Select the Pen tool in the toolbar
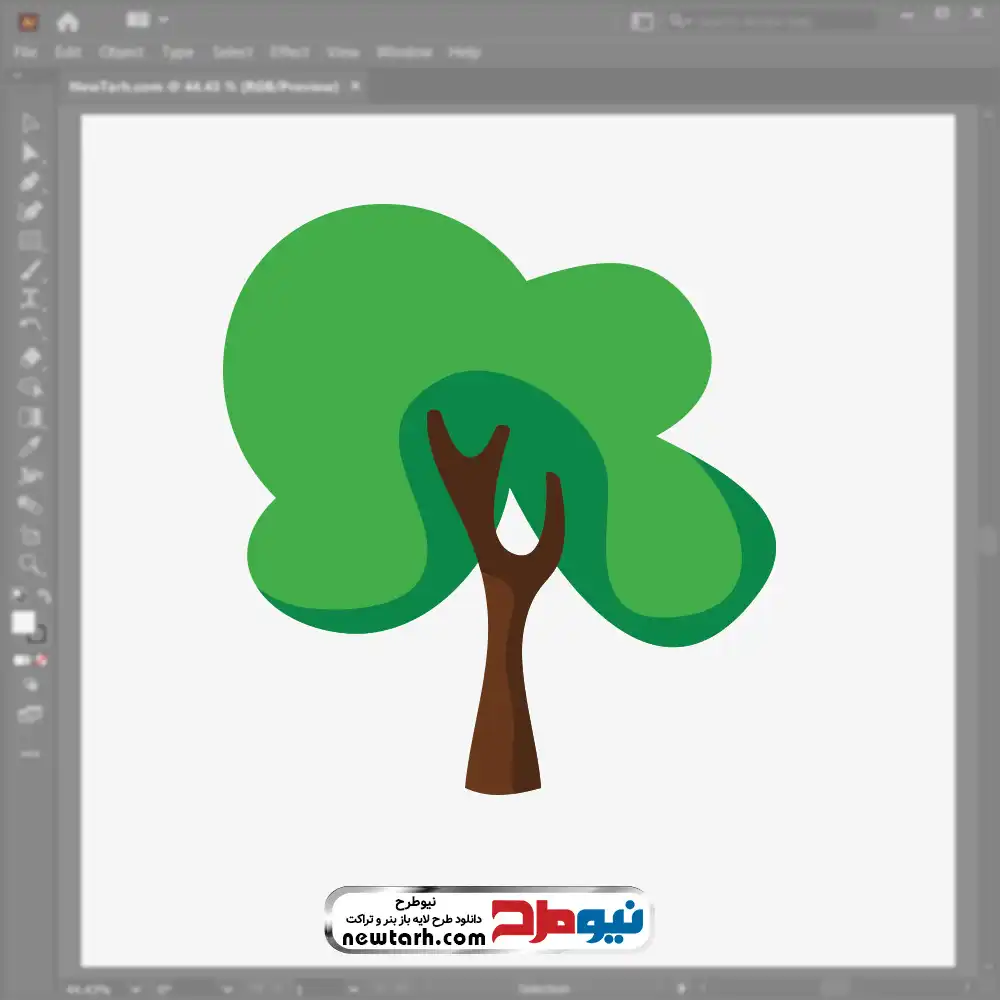This screenshot has height=1000, width=1000. [30, 182]
